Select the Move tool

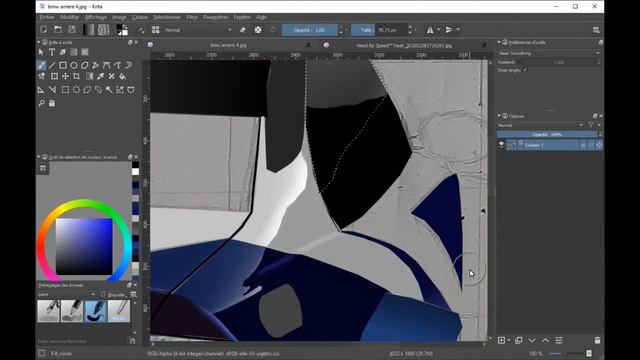(x=65, y=76)
